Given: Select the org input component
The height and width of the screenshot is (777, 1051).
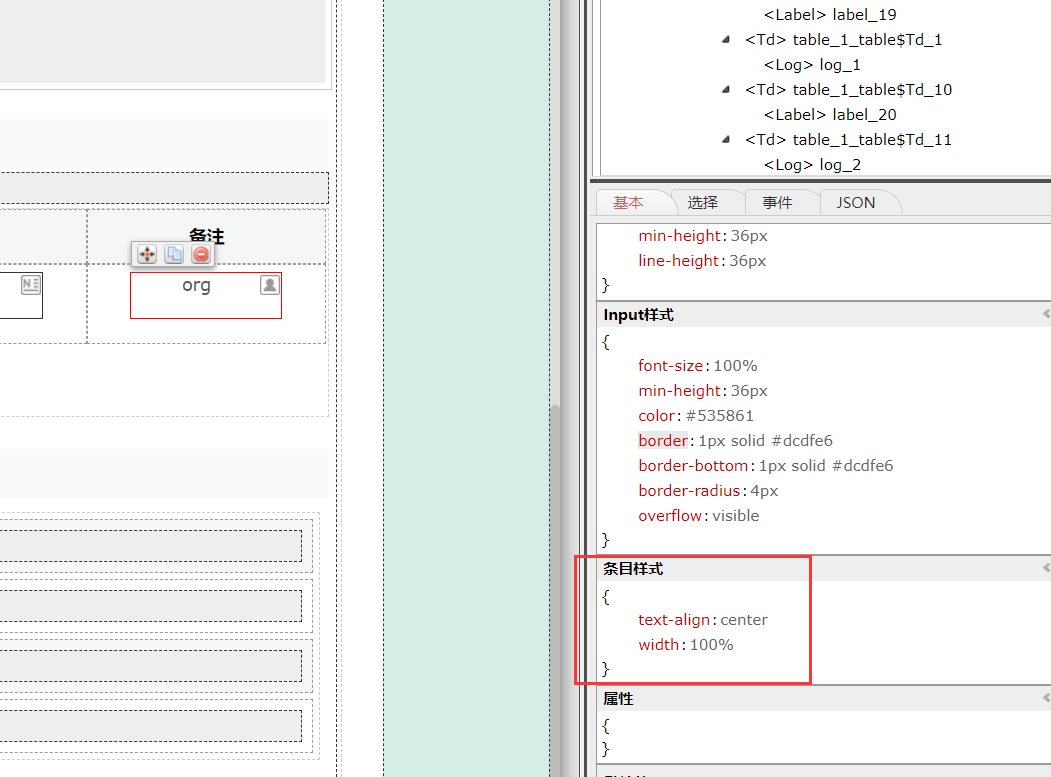Looking at the screenshot, I should [x=206, y=296].
